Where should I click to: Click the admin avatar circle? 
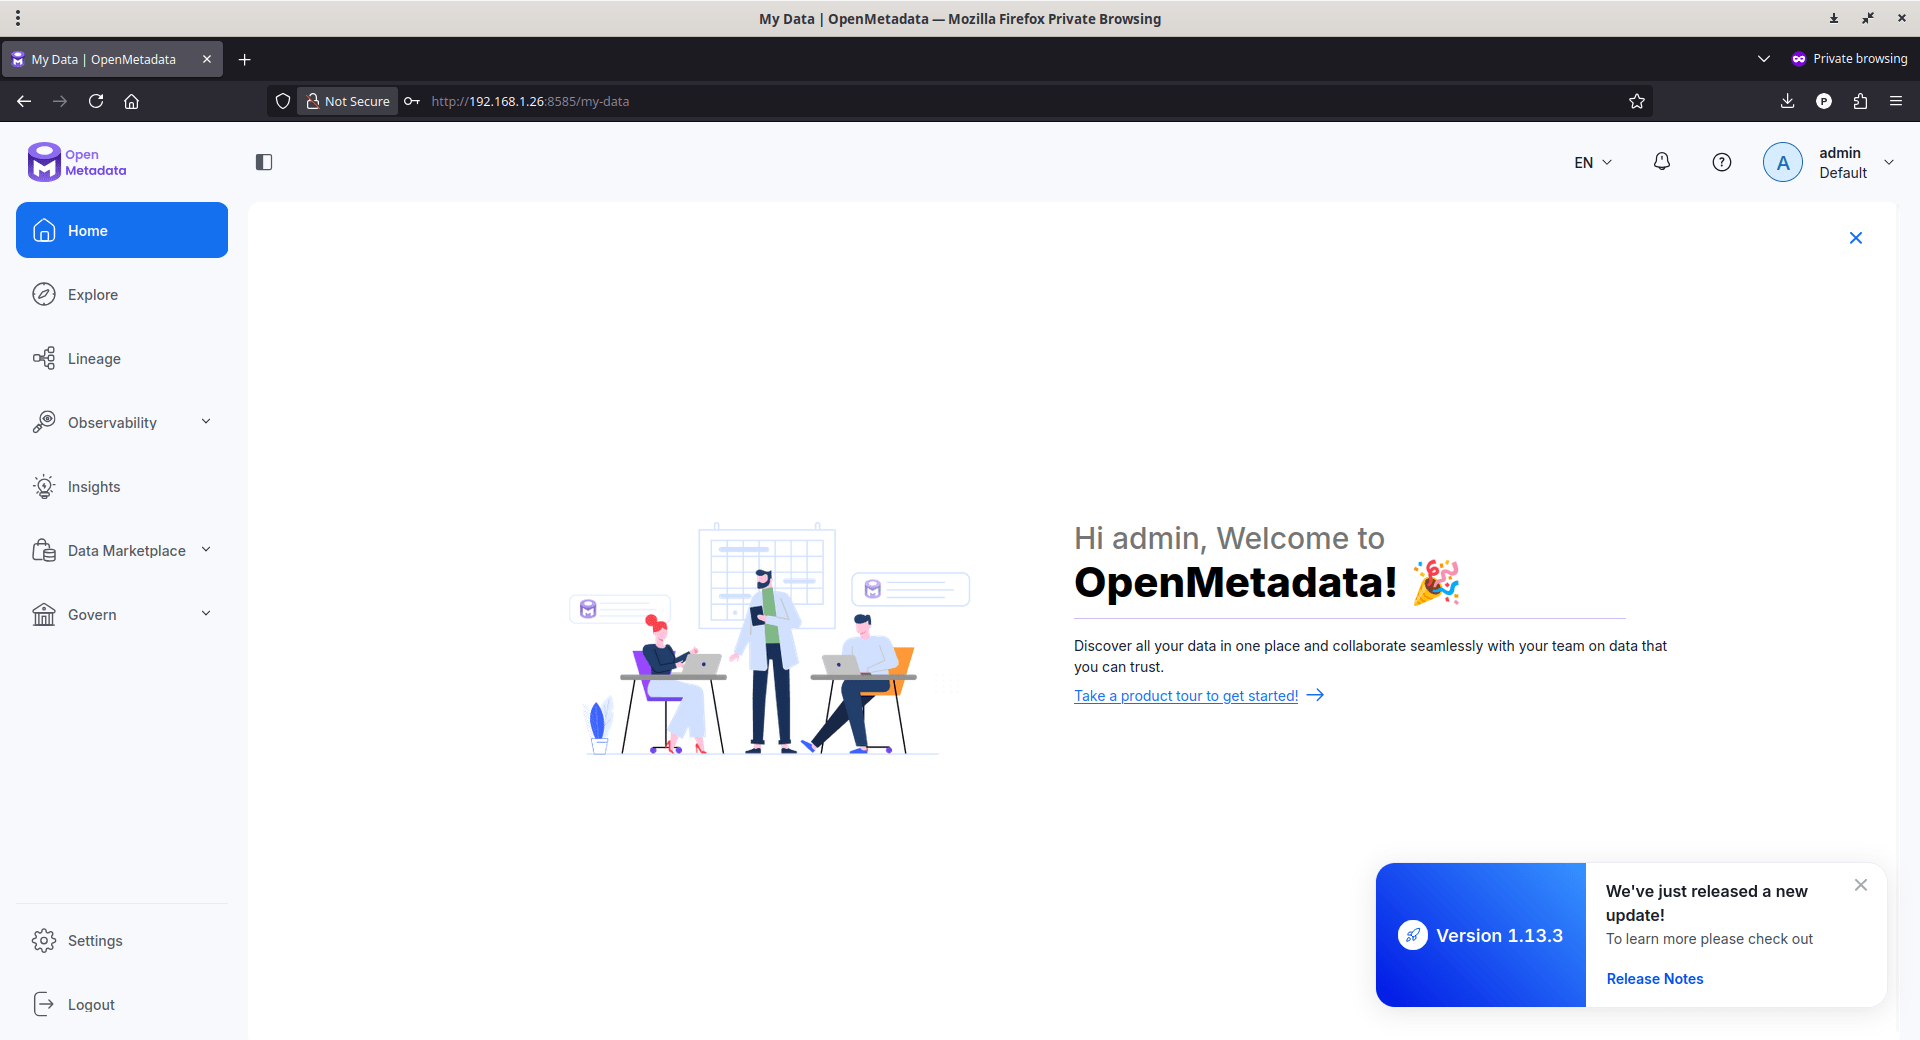tap(1783, 162)
